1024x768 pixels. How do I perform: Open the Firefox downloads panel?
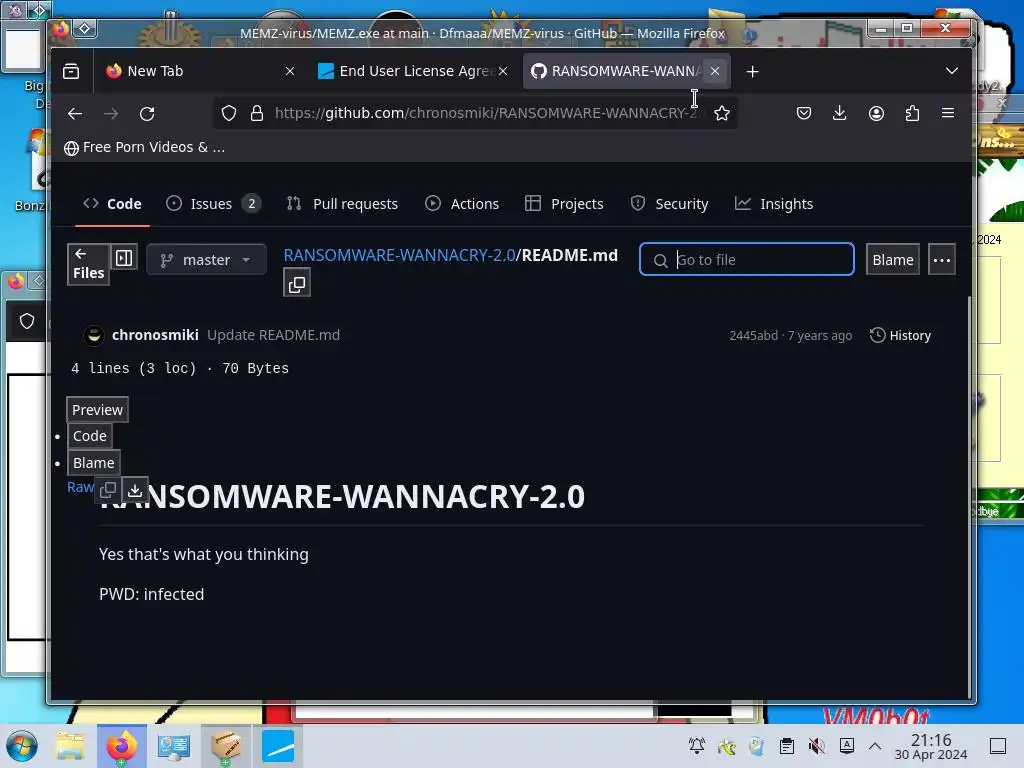coord(840,113)
